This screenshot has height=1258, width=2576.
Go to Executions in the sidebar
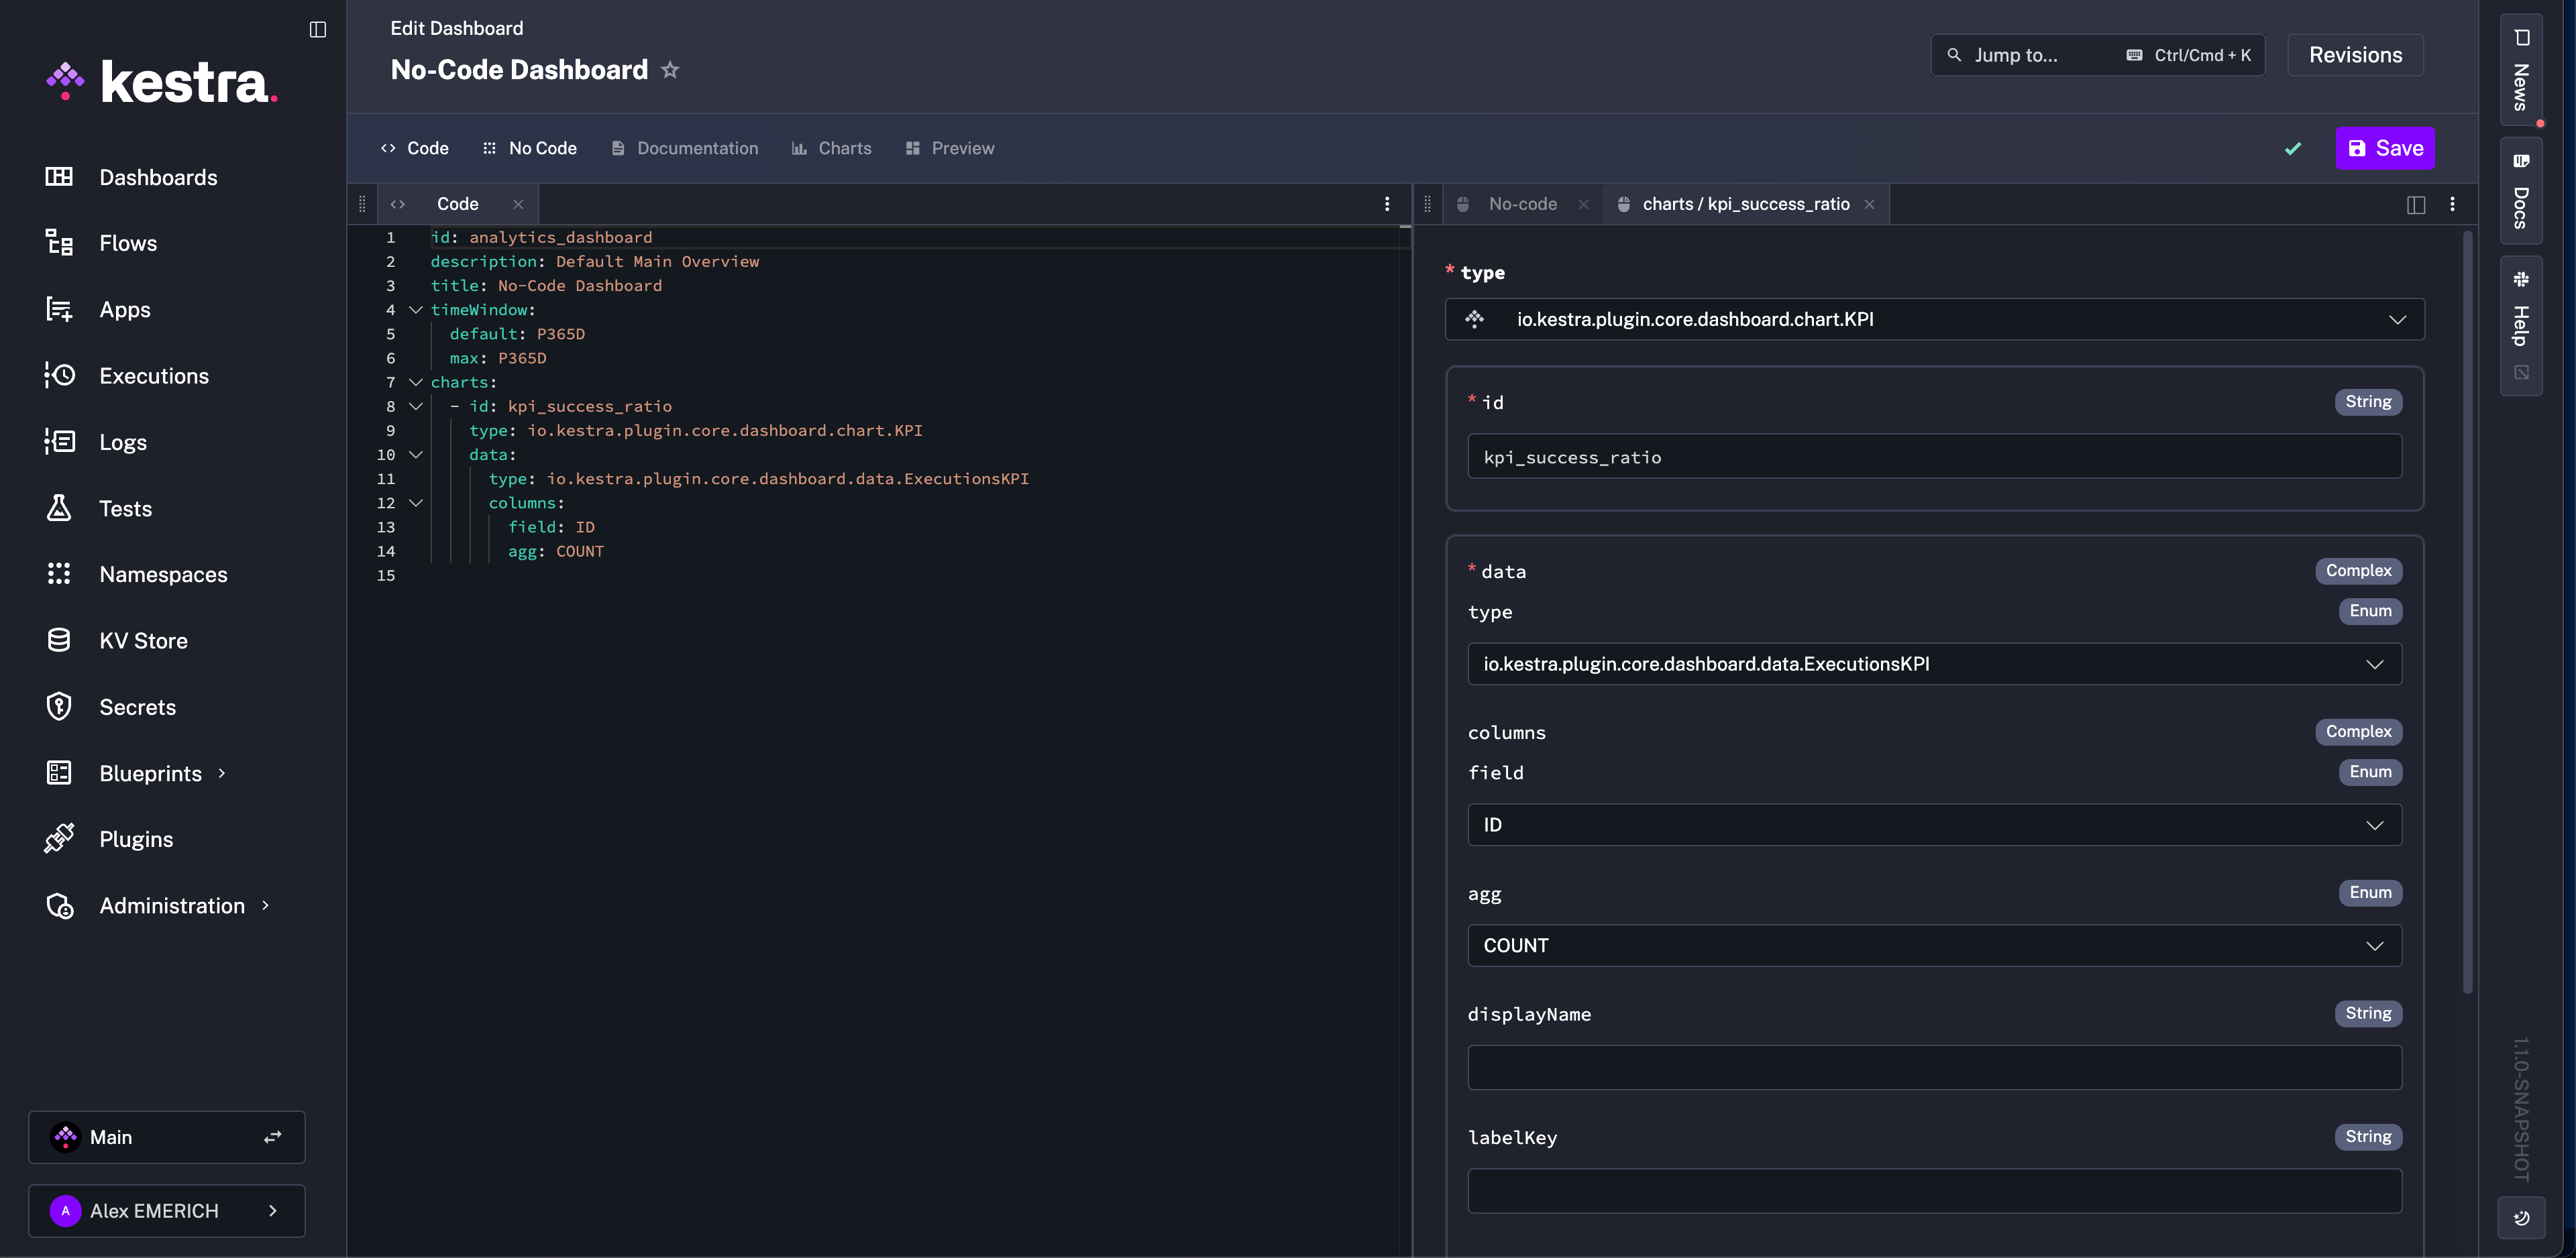coord(154,376)
